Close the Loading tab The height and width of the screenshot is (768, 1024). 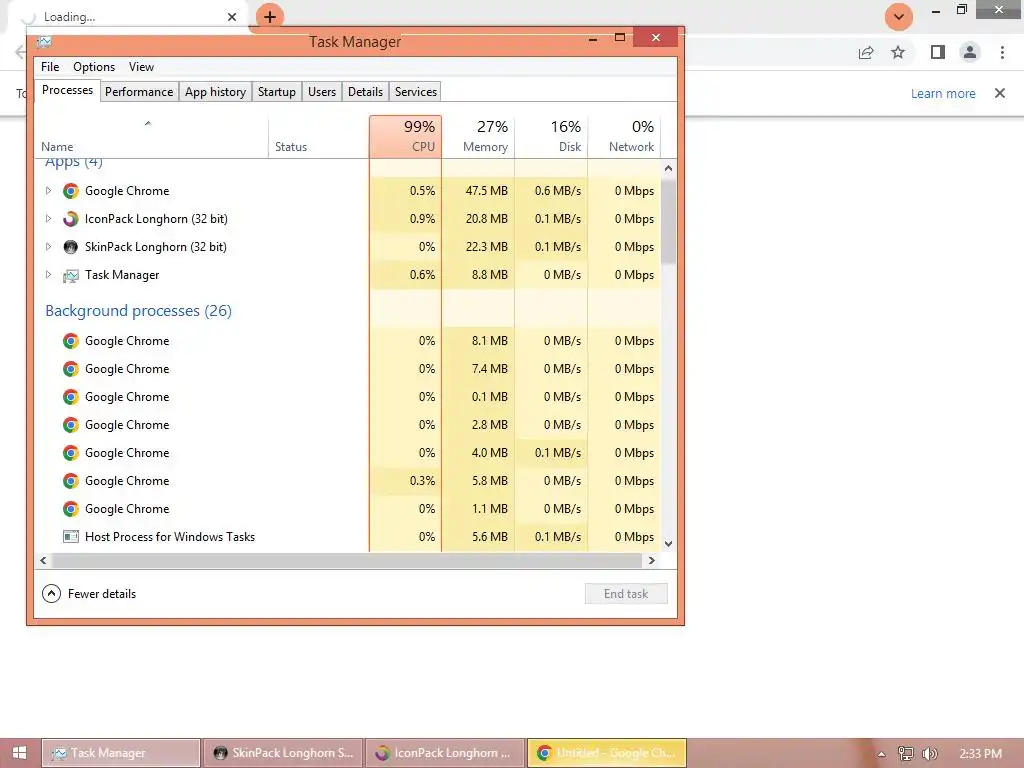click(x=232, y=17)
